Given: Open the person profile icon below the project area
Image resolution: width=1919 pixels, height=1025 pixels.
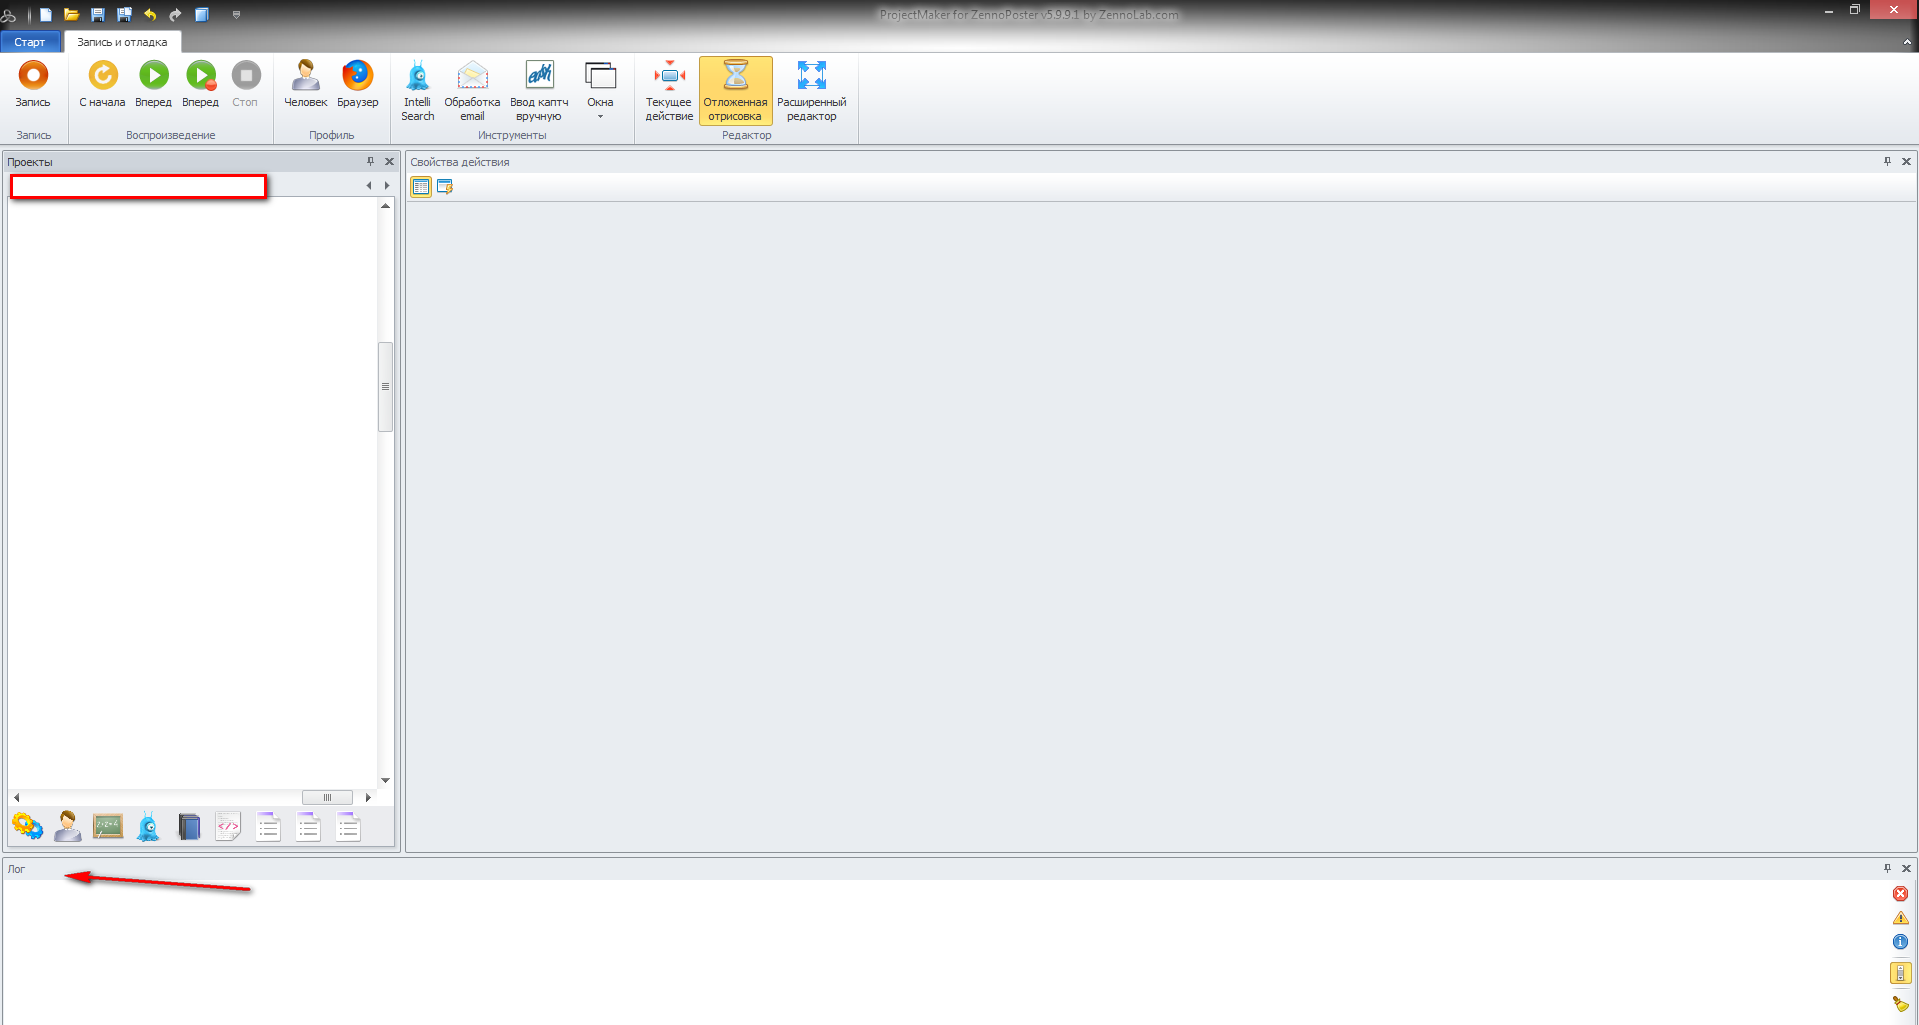Looking at the screenshot, I should [68, 826].
